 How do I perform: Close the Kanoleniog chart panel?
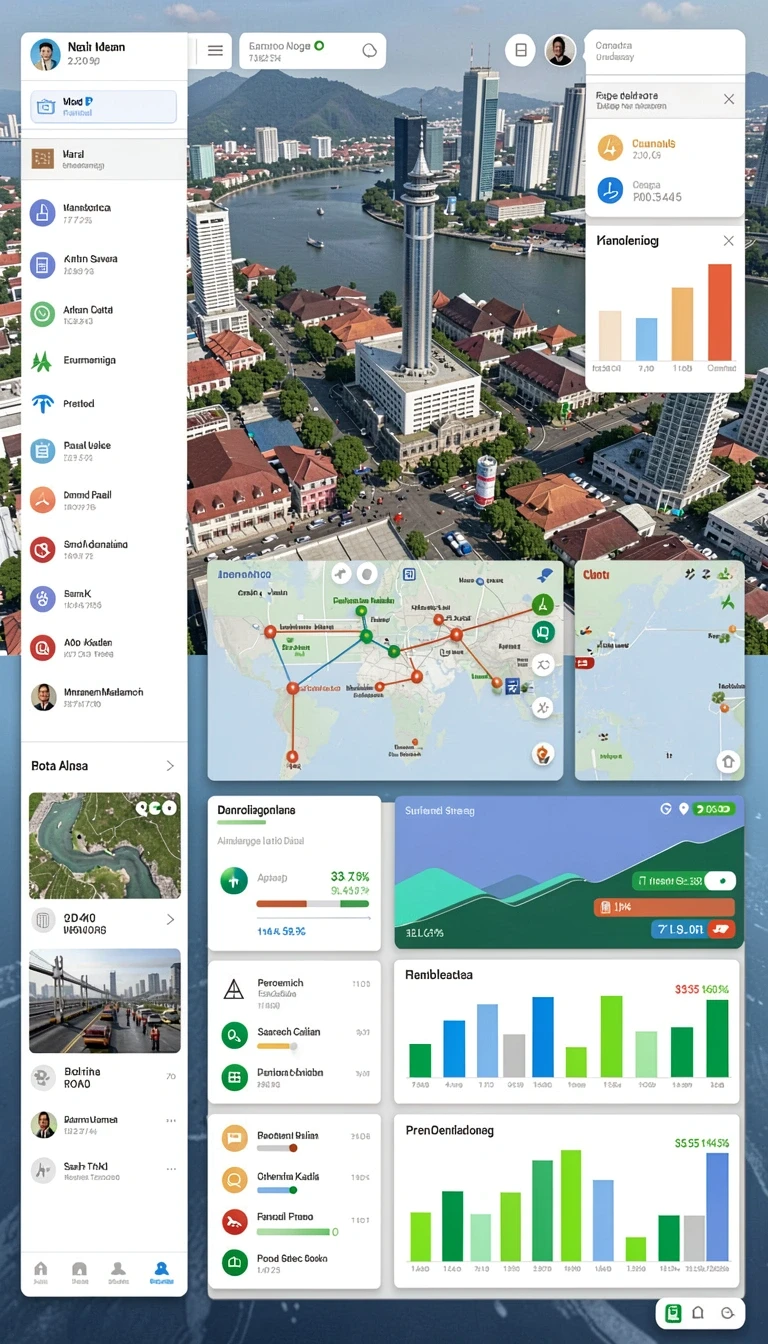click(728, 241)
